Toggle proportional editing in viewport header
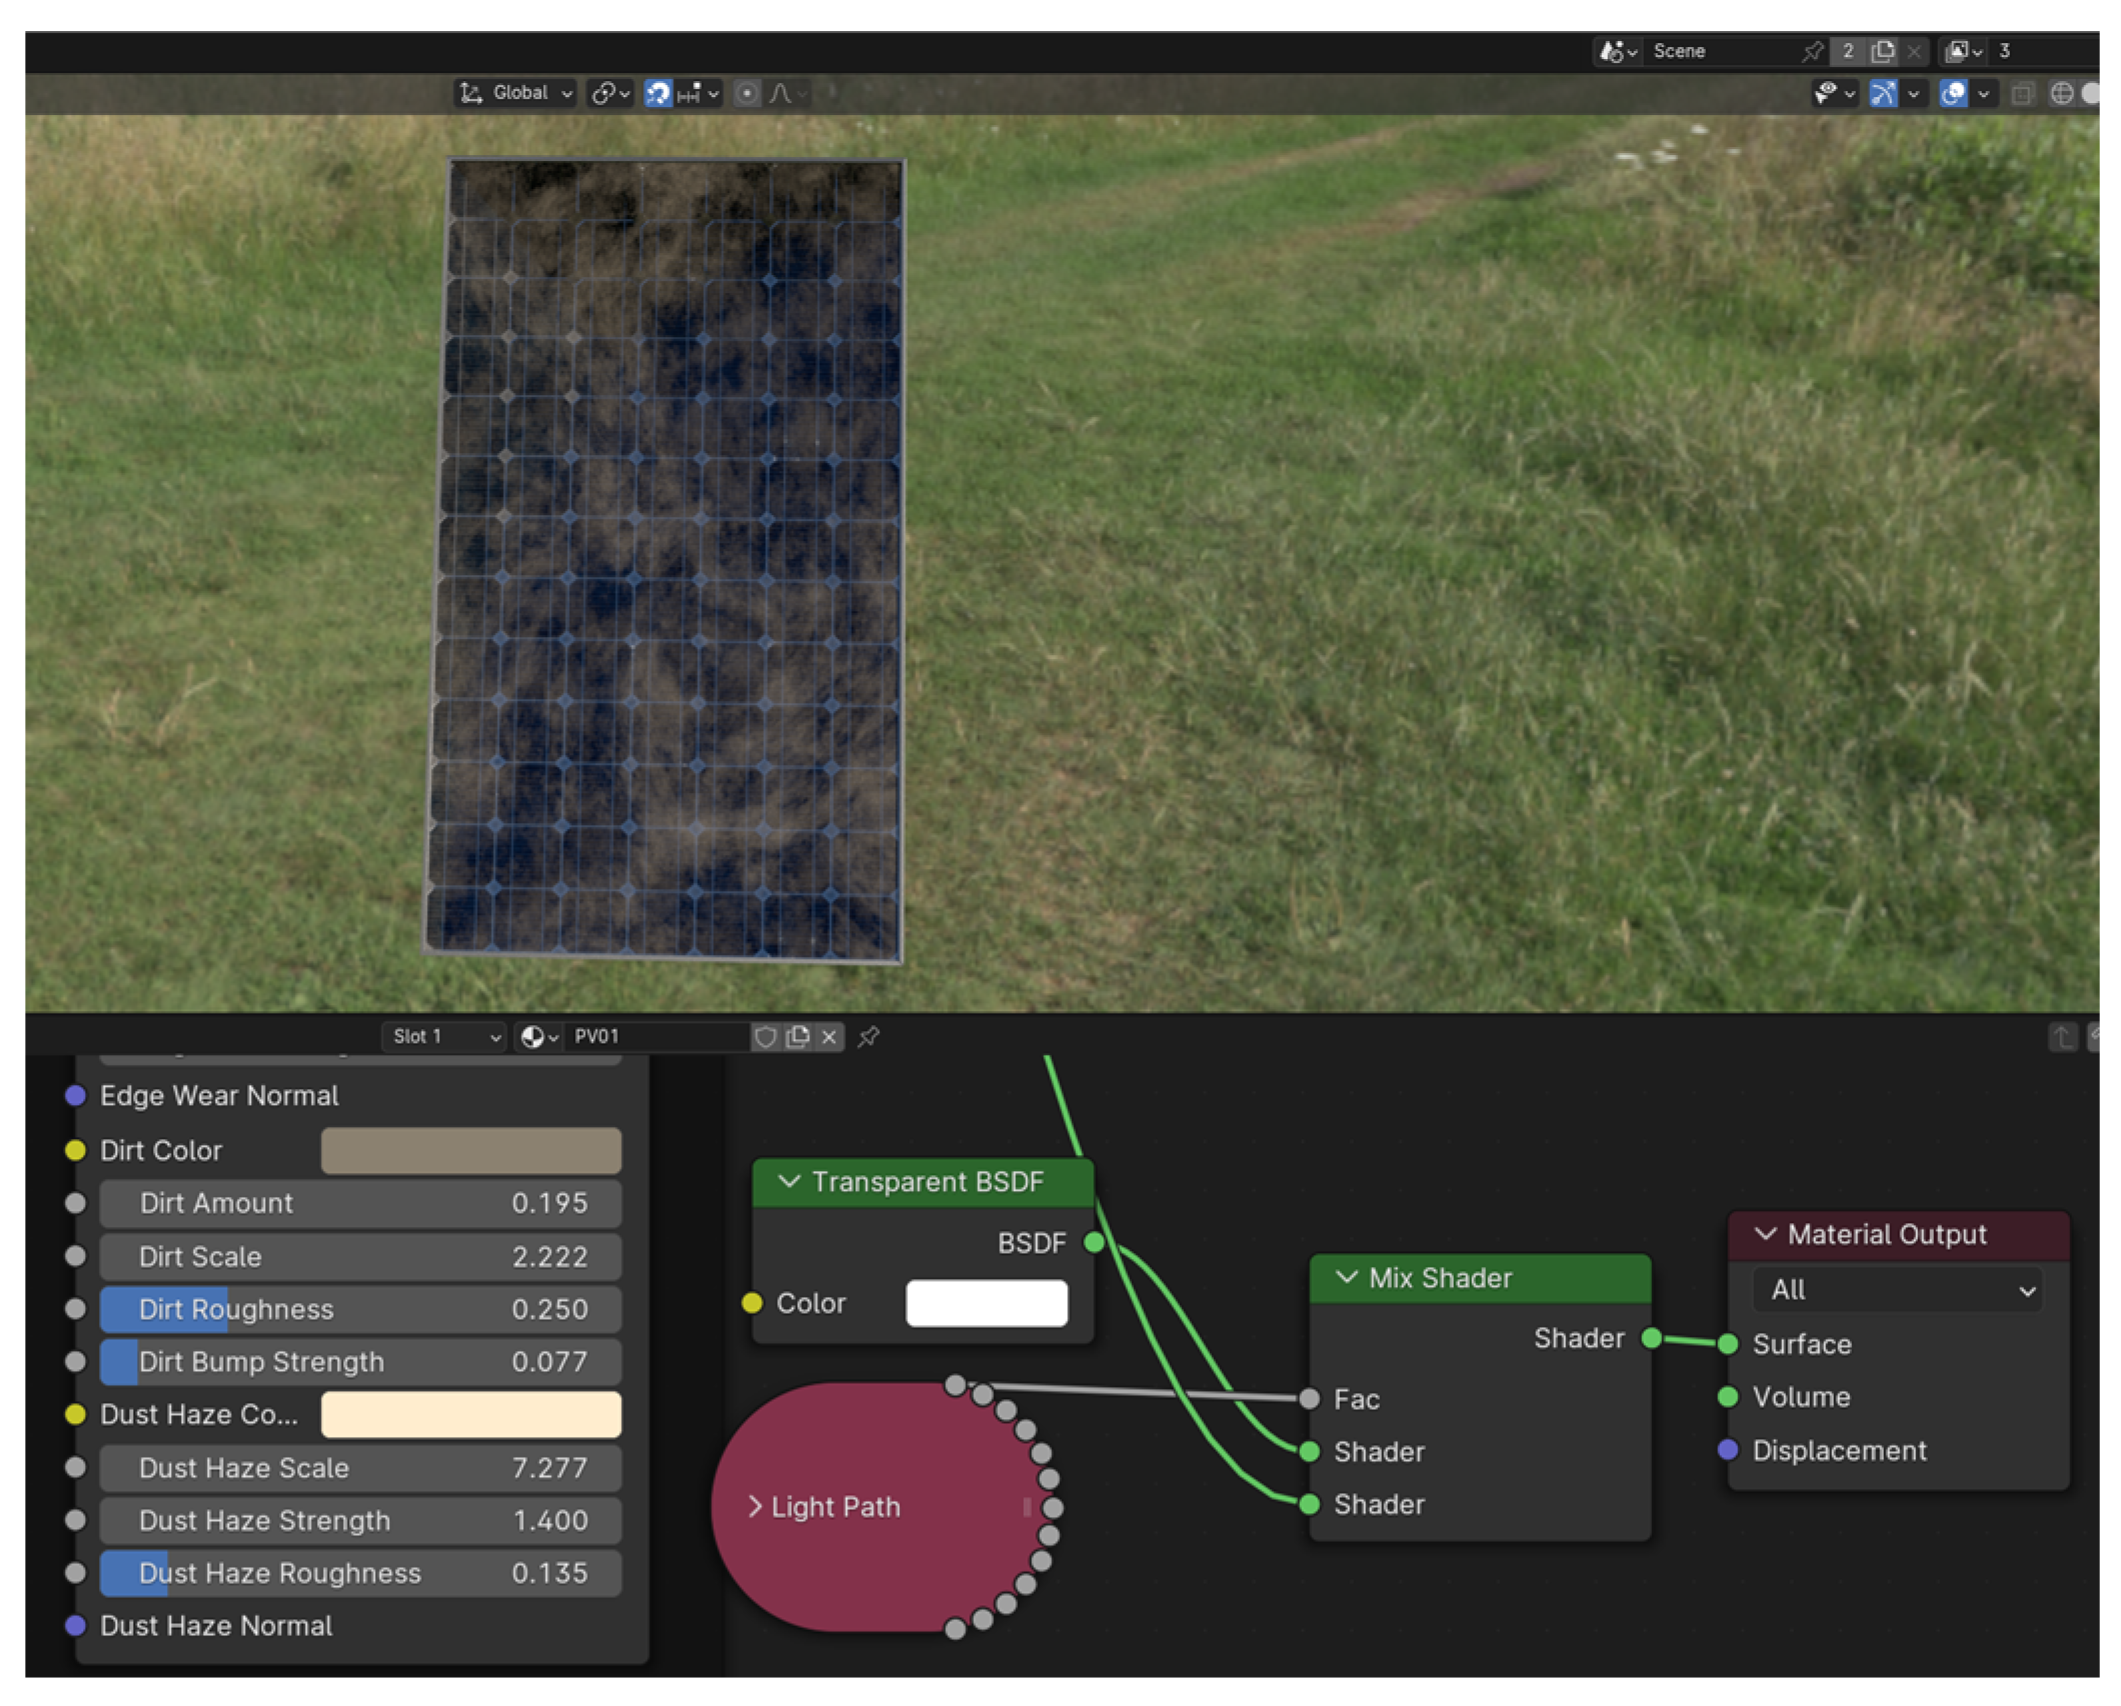2121x1706 pixels. point(746,93)
